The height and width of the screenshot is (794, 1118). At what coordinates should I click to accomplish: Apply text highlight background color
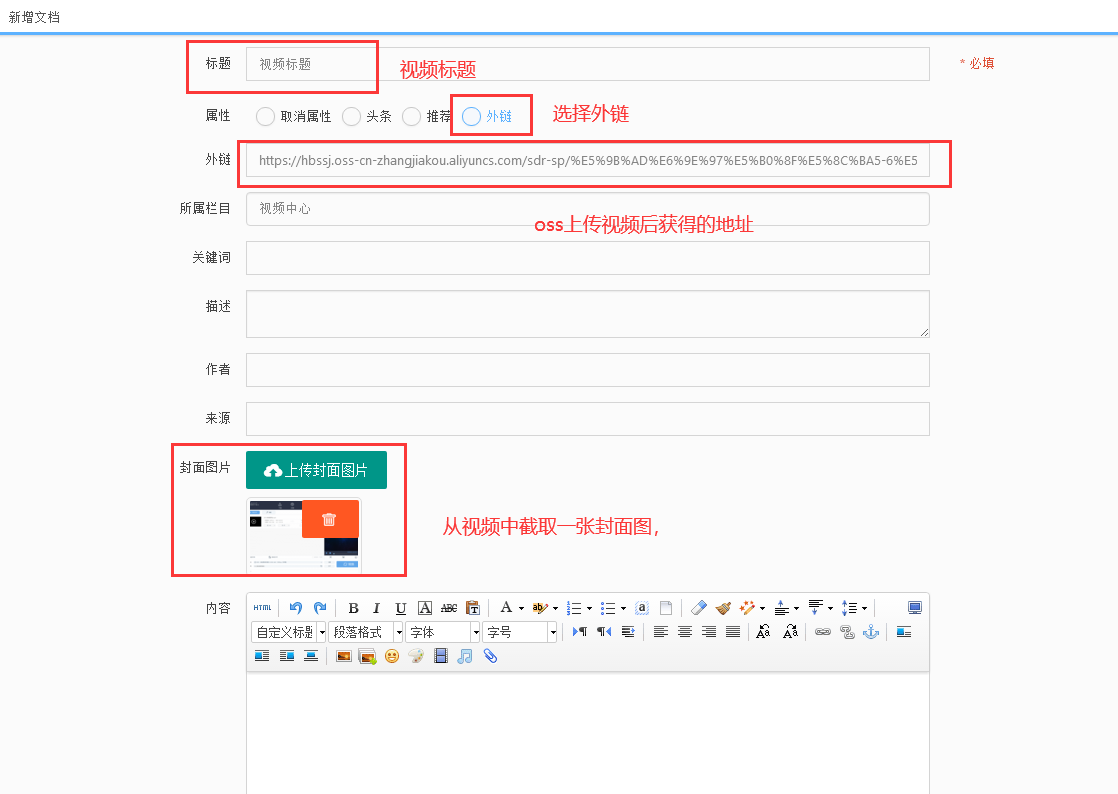click(x=540, y=608)
